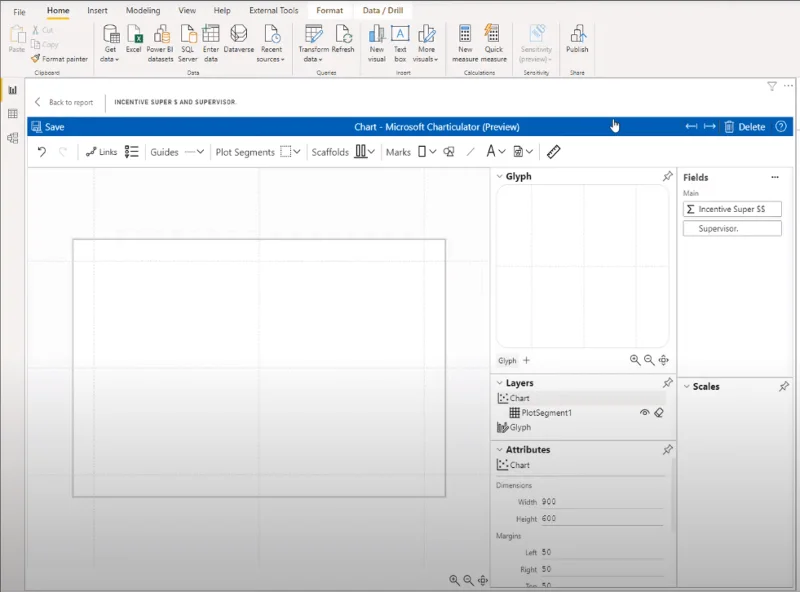Switch to the Modeling ribbon tab
Screen dimensions: 800x592
point(143,10)
